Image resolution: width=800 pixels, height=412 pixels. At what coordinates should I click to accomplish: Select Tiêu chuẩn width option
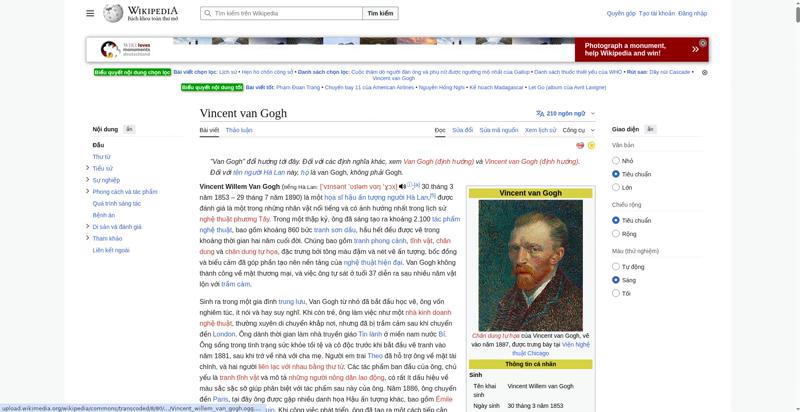coord(616,220)
